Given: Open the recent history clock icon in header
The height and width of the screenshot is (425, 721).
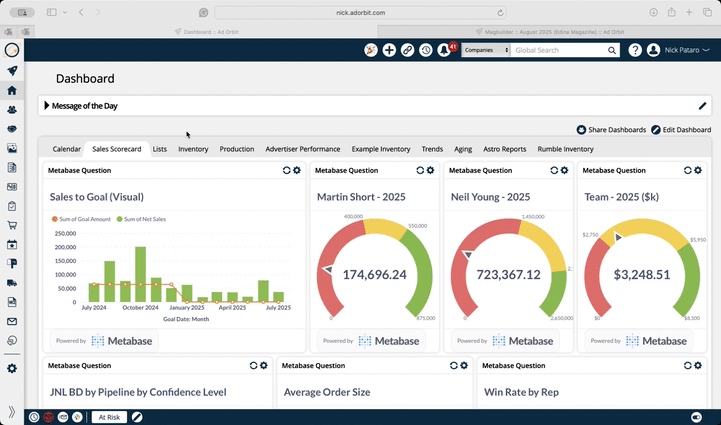Looking at the screenshot, I should coord(426,50).
